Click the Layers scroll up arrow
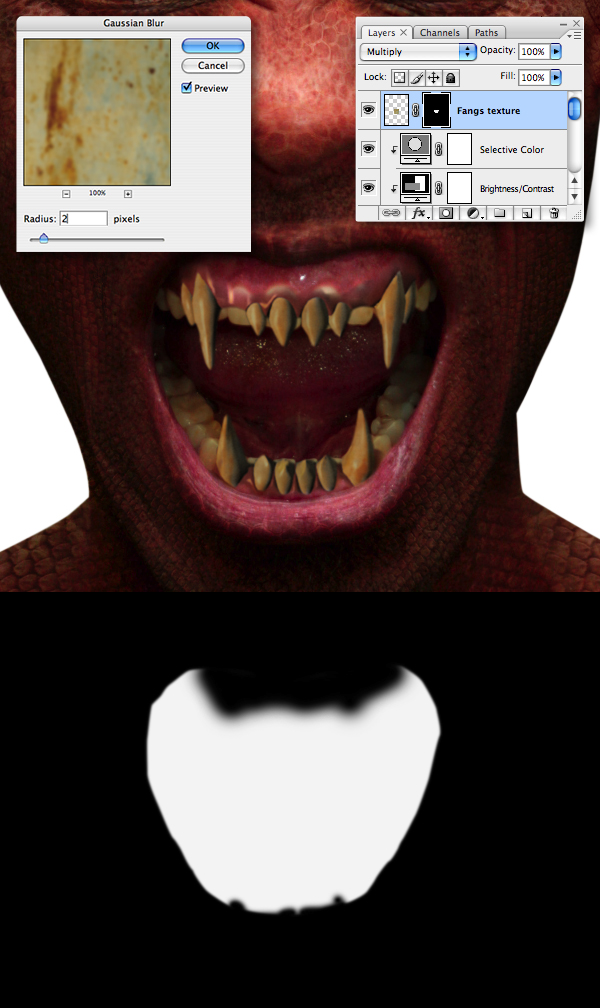This screenshot has height=1008, width=600. coord(575,181)
